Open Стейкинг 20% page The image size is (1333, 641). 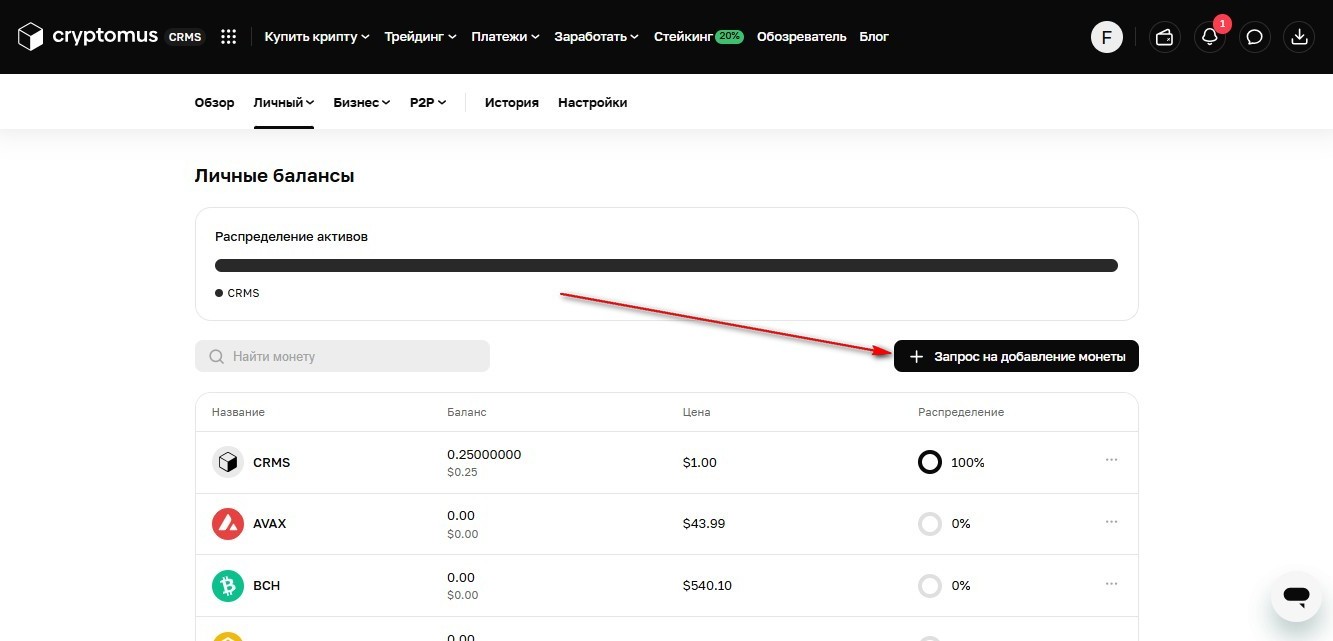coord(699,37)
